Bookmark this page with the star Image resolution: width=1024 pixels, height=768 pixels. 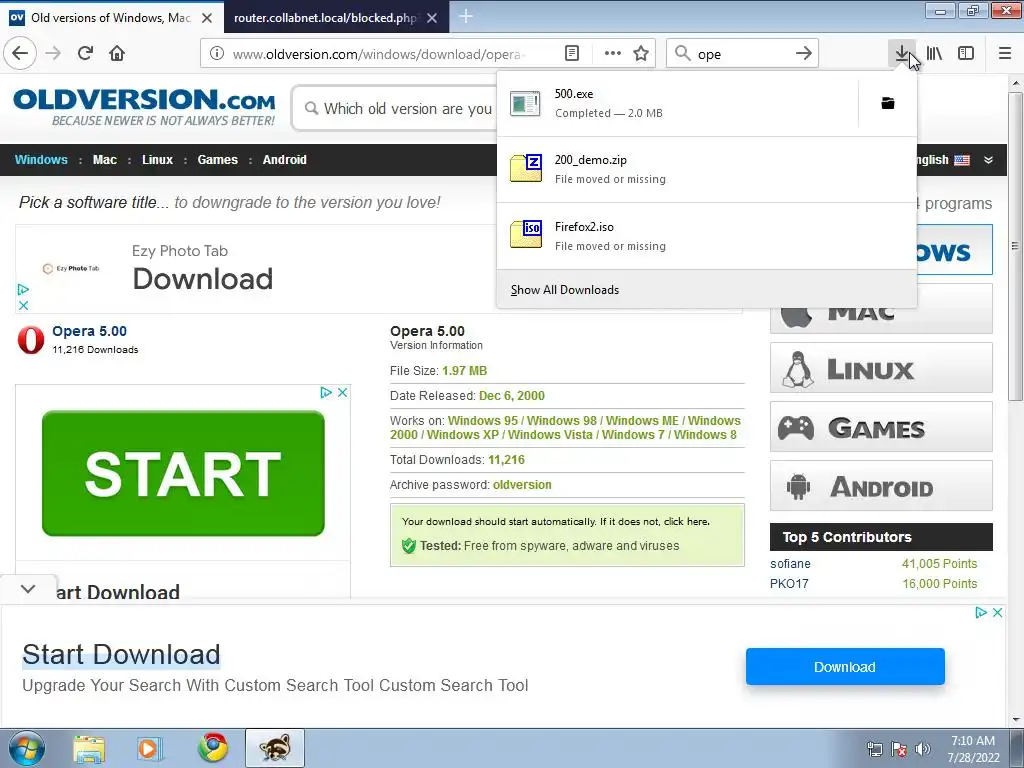pyautogui.click(x=641, y=54)
